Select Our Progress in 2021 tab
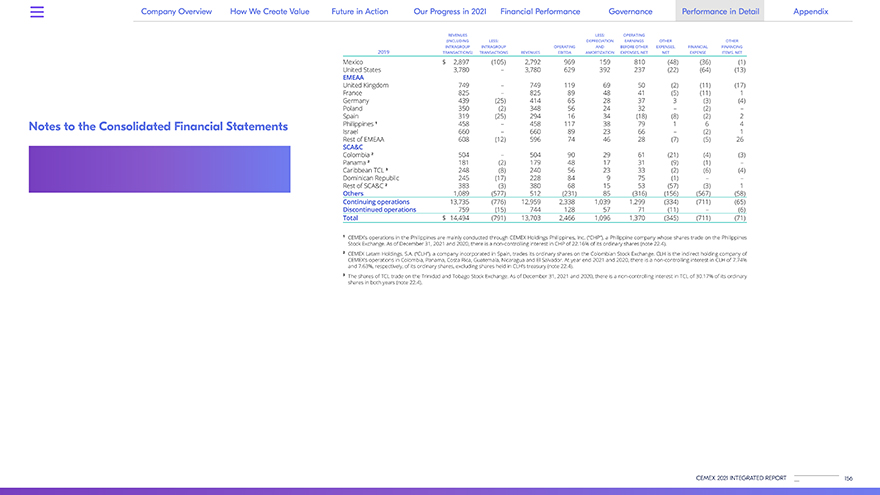880x495 pixels. [449, 12]
